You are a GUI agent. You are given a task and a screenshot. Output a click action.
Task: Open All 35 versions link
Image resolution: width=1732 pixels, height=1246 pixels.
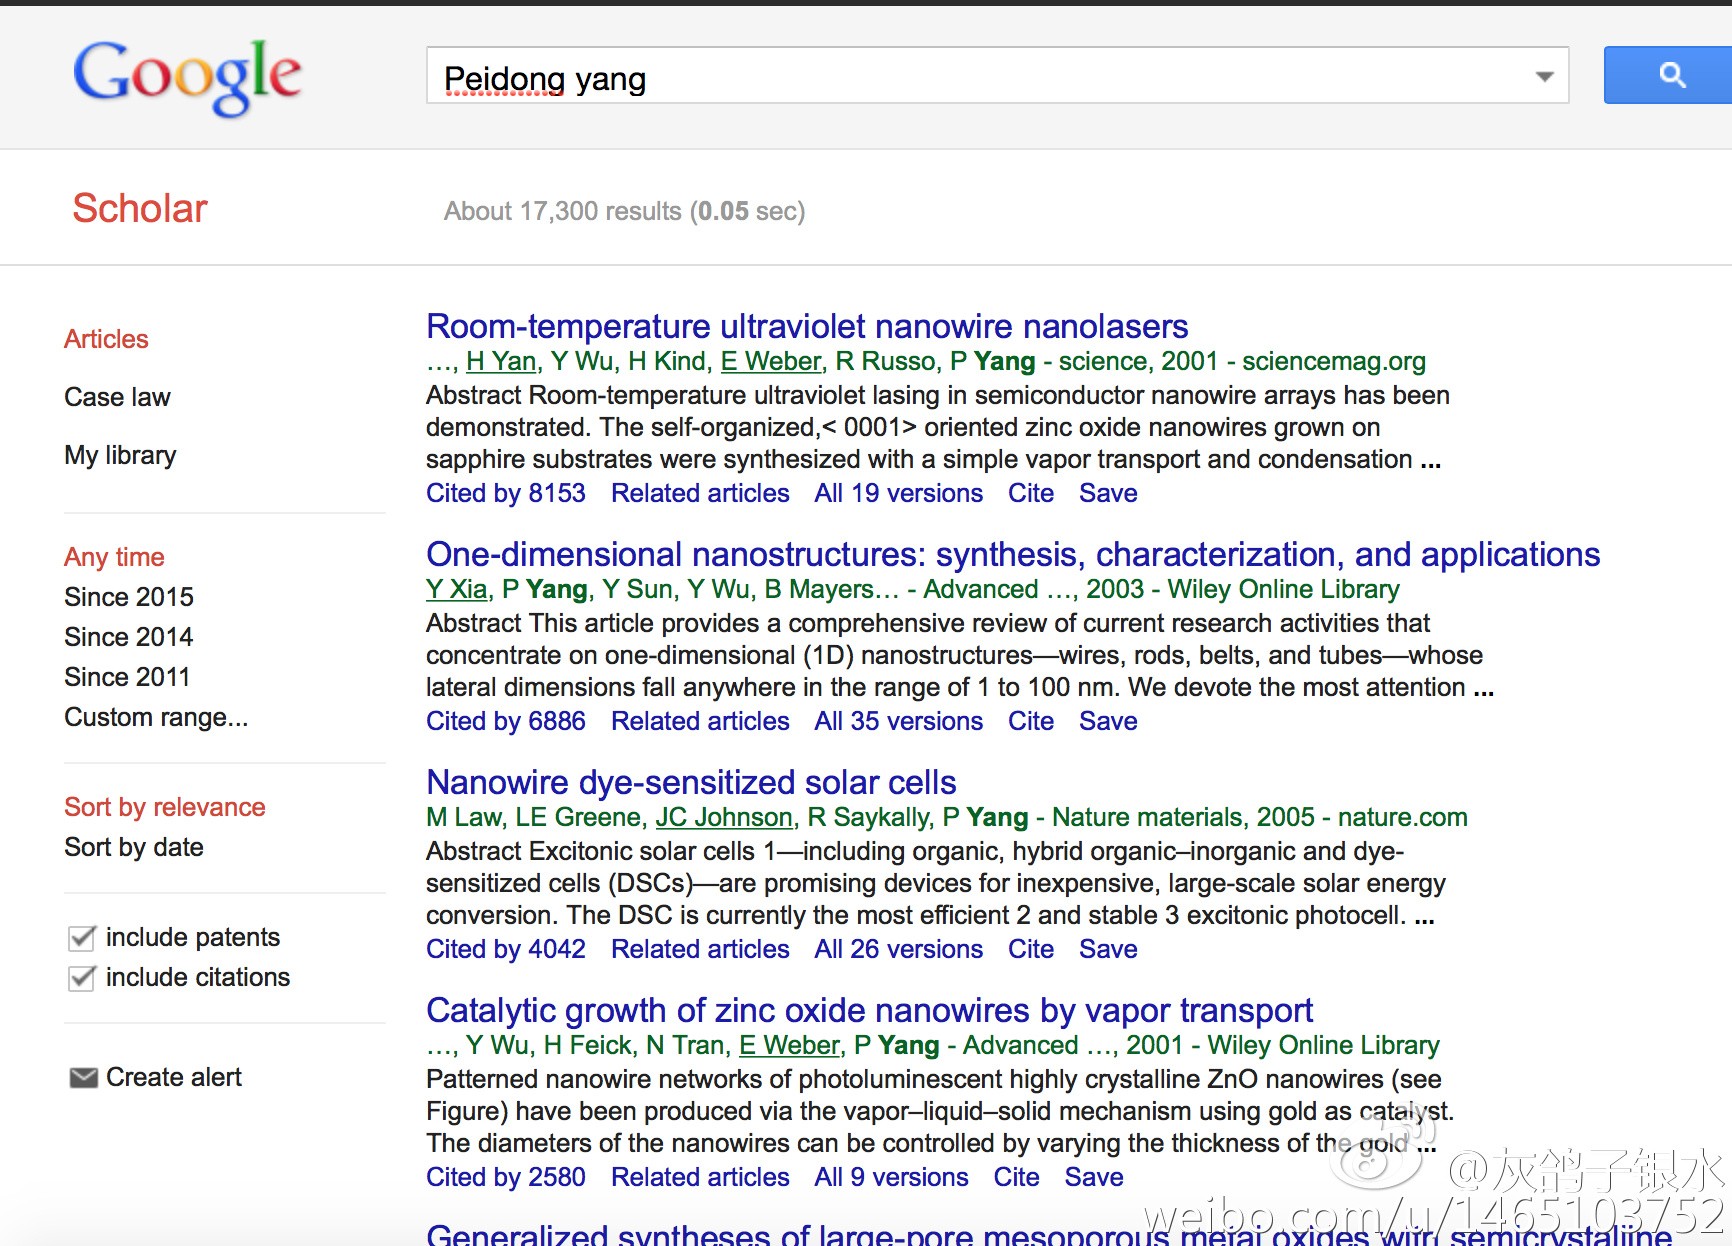tap(898, 721)
